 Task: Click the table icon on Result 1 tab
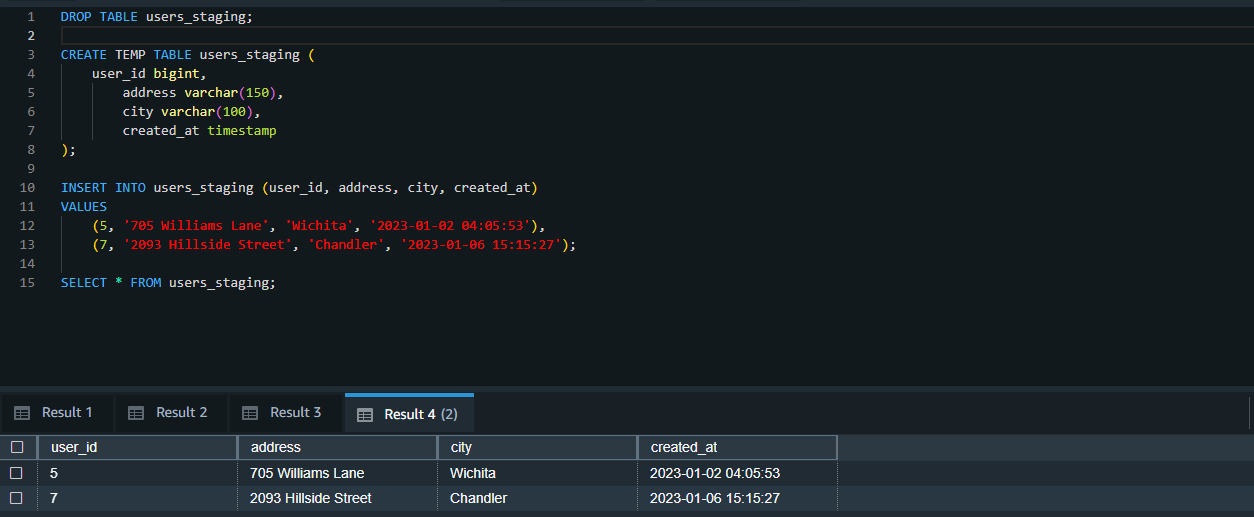pyautogui.click(x=22, y=413)
